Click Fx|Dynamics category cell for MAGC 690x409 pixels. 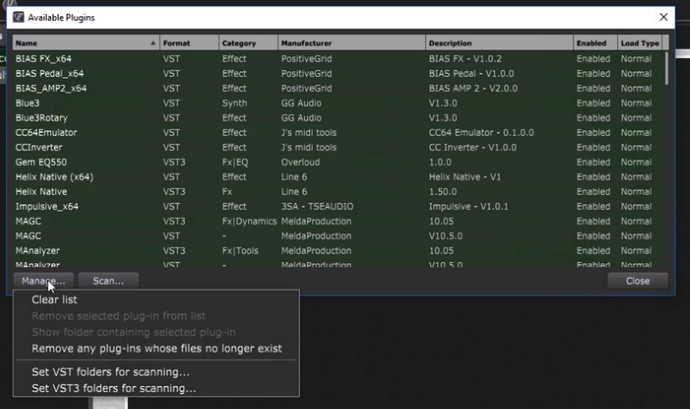click(249, 221)
